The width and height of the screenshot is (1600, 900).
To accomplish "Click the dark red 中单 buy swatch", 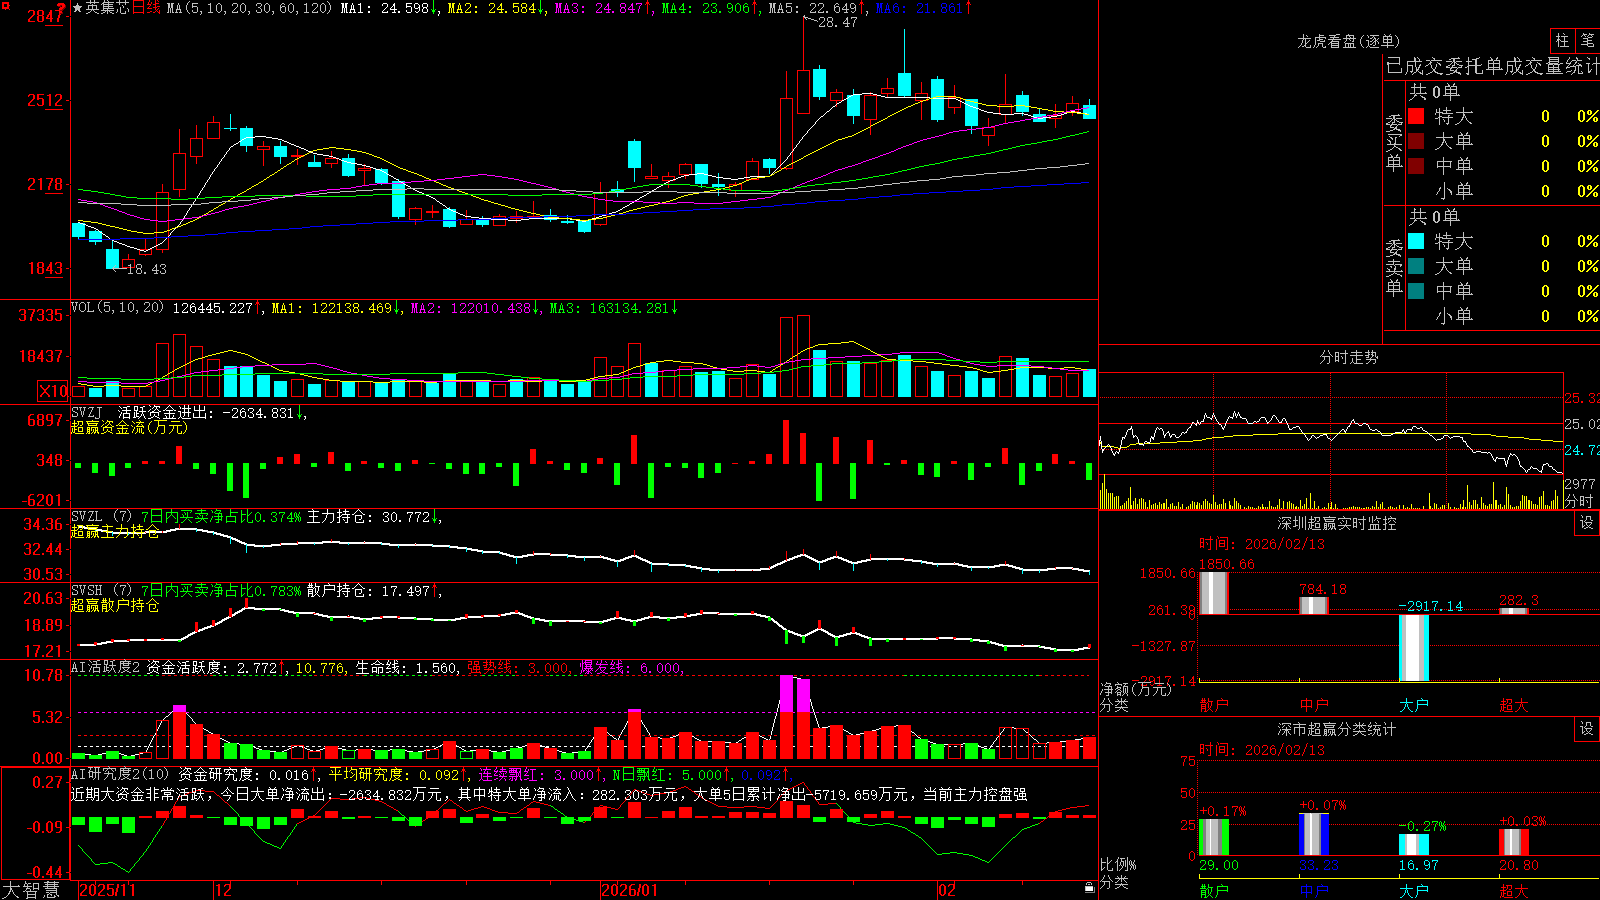I will (x=1416, y=166).
